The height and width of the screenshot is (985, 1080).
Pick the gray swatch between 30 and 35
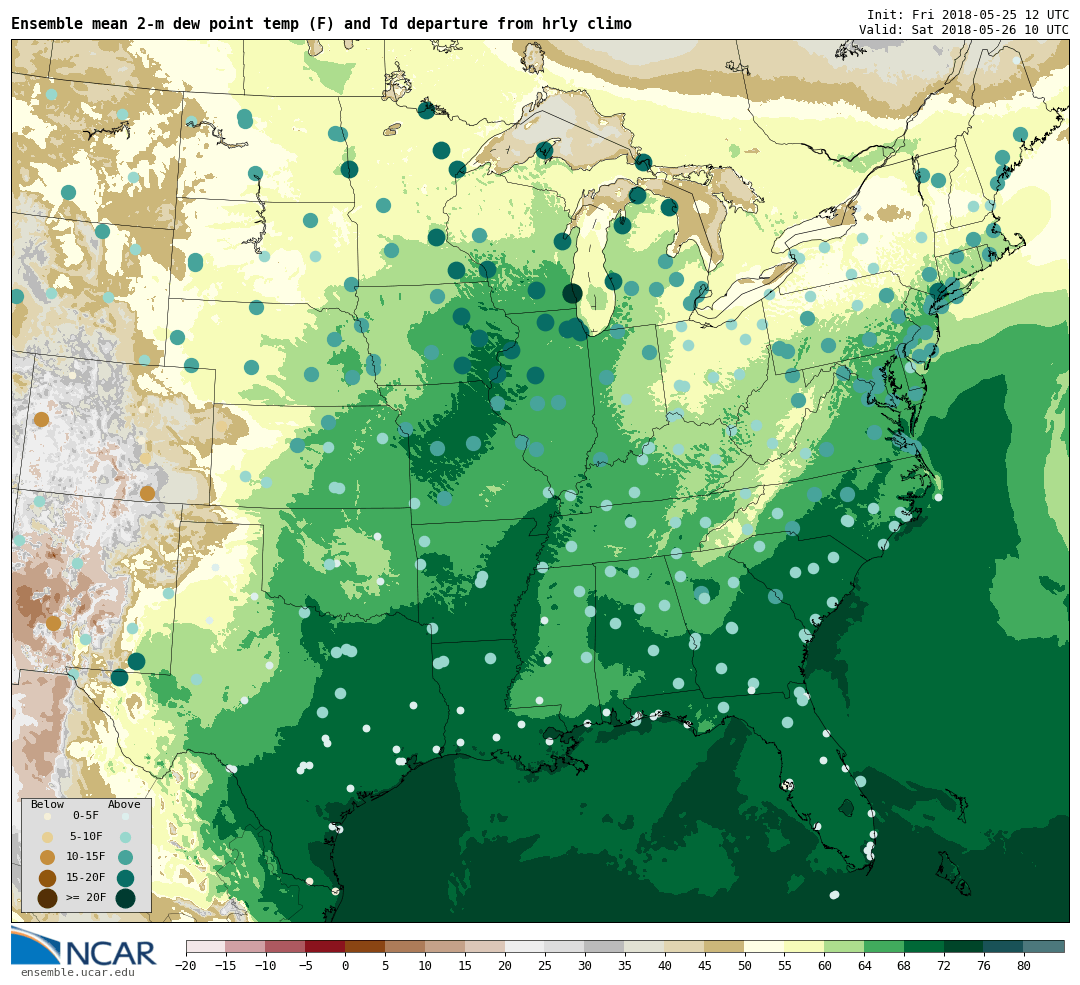pos(605,946)
